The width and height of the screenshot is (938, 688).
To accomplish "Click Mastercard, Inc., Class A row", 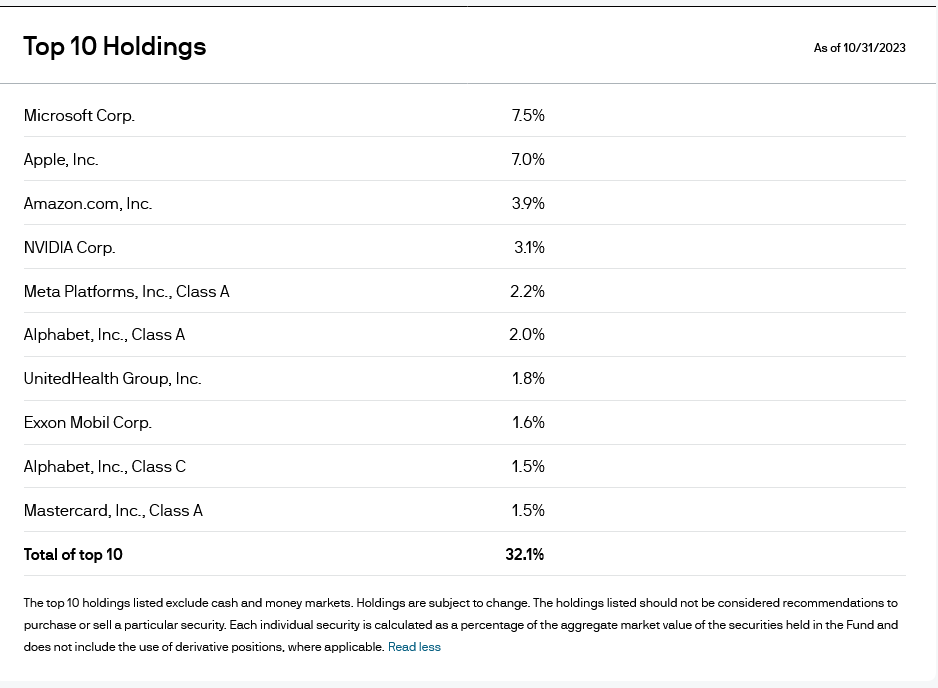I will pos(465,510).
